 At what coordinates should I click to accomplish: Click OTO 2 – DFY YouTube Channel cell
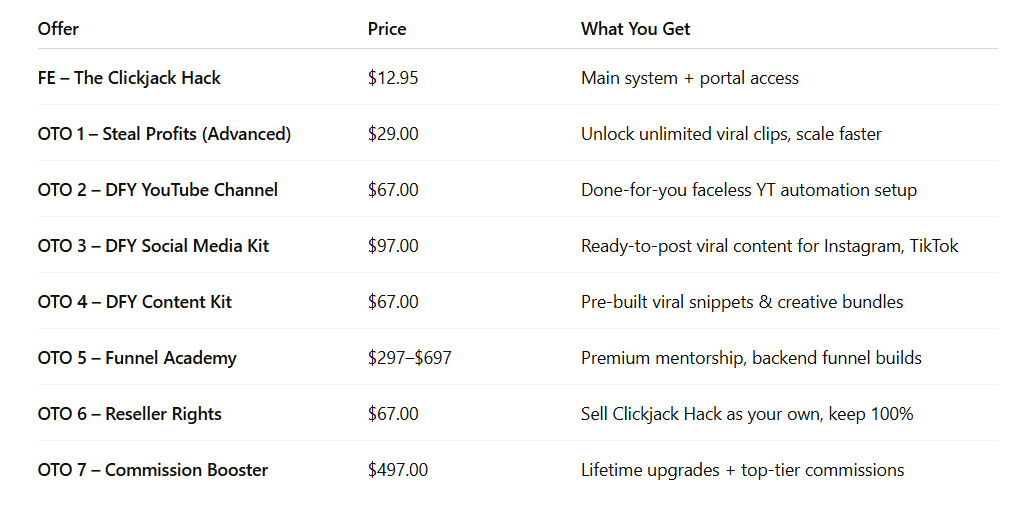click(158, 190)
